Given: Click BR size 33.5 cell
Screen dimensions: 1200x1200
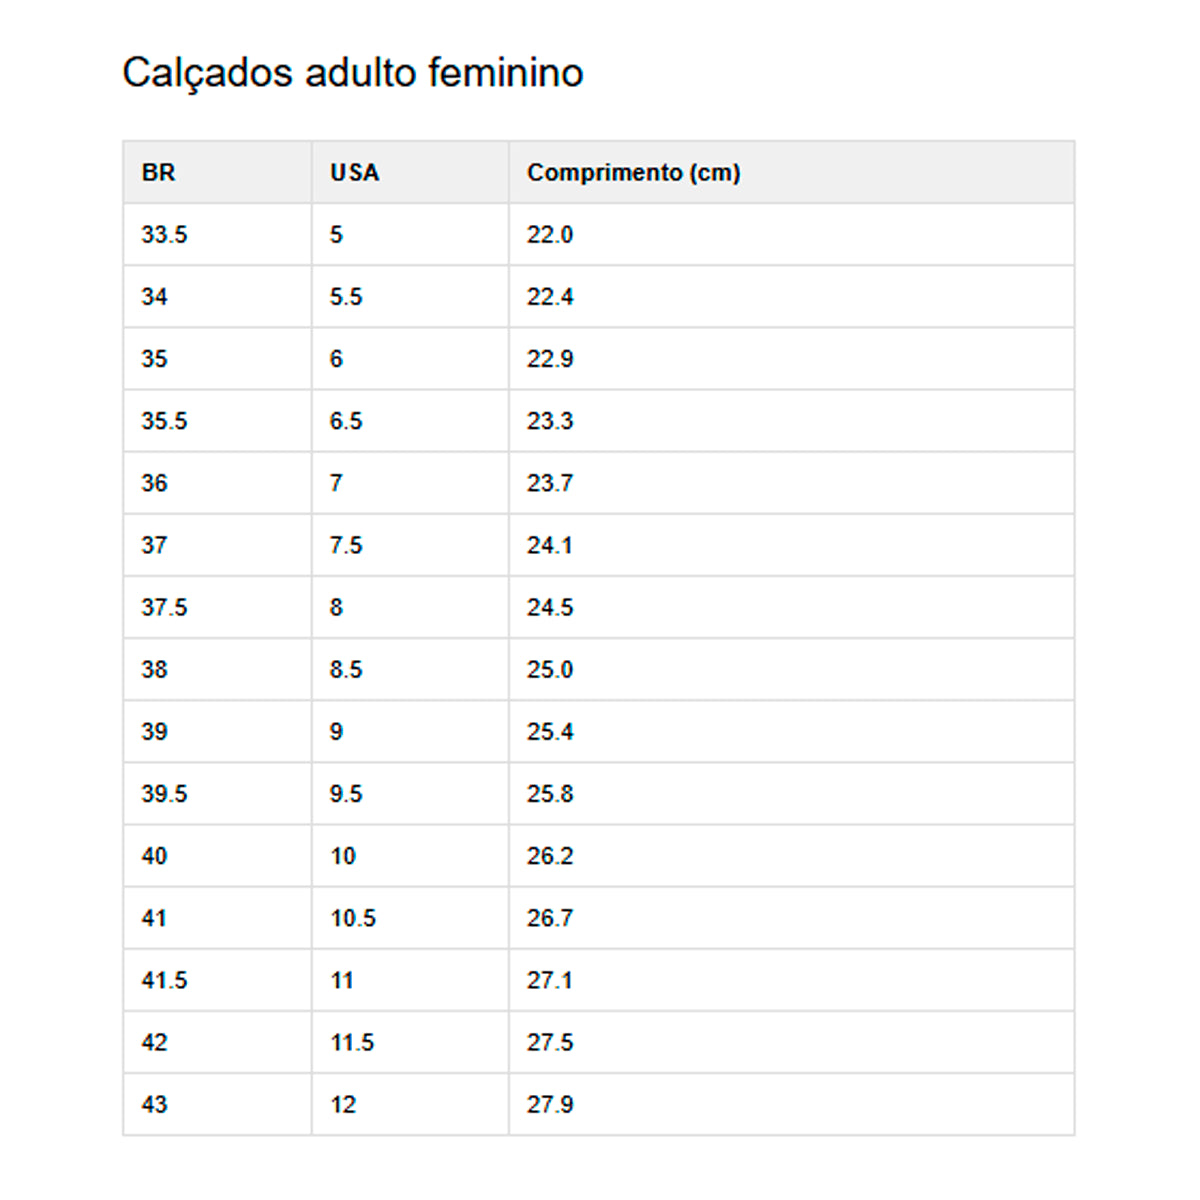Looking at the screenshot, I should pos(164,235).
